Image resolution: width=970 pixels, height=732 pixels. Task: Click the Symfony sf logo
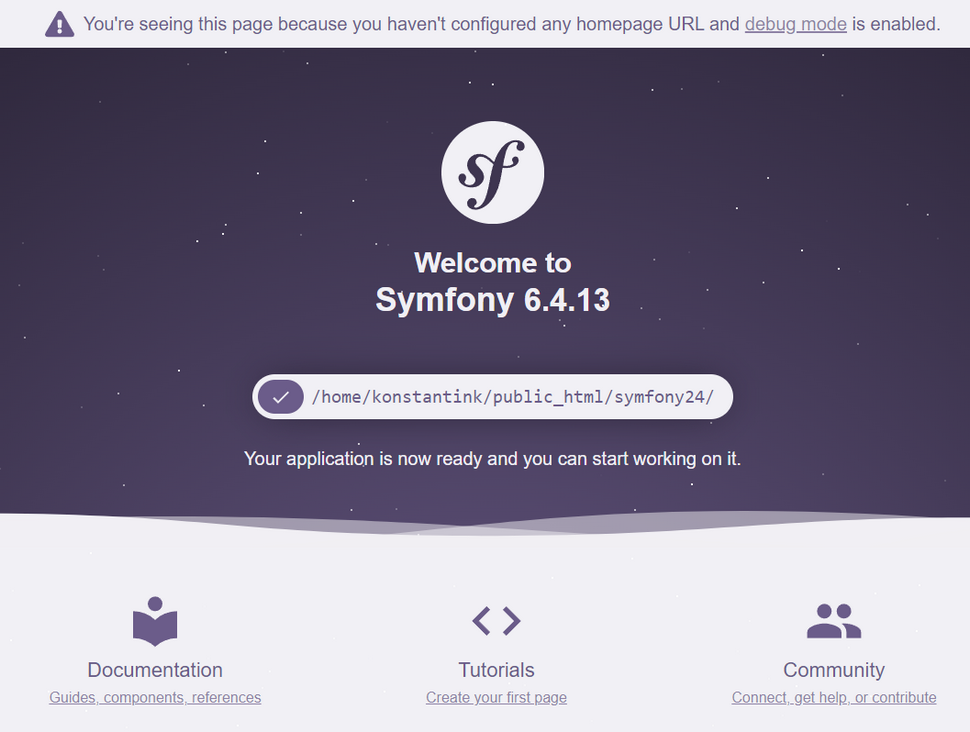pos(492,172)
